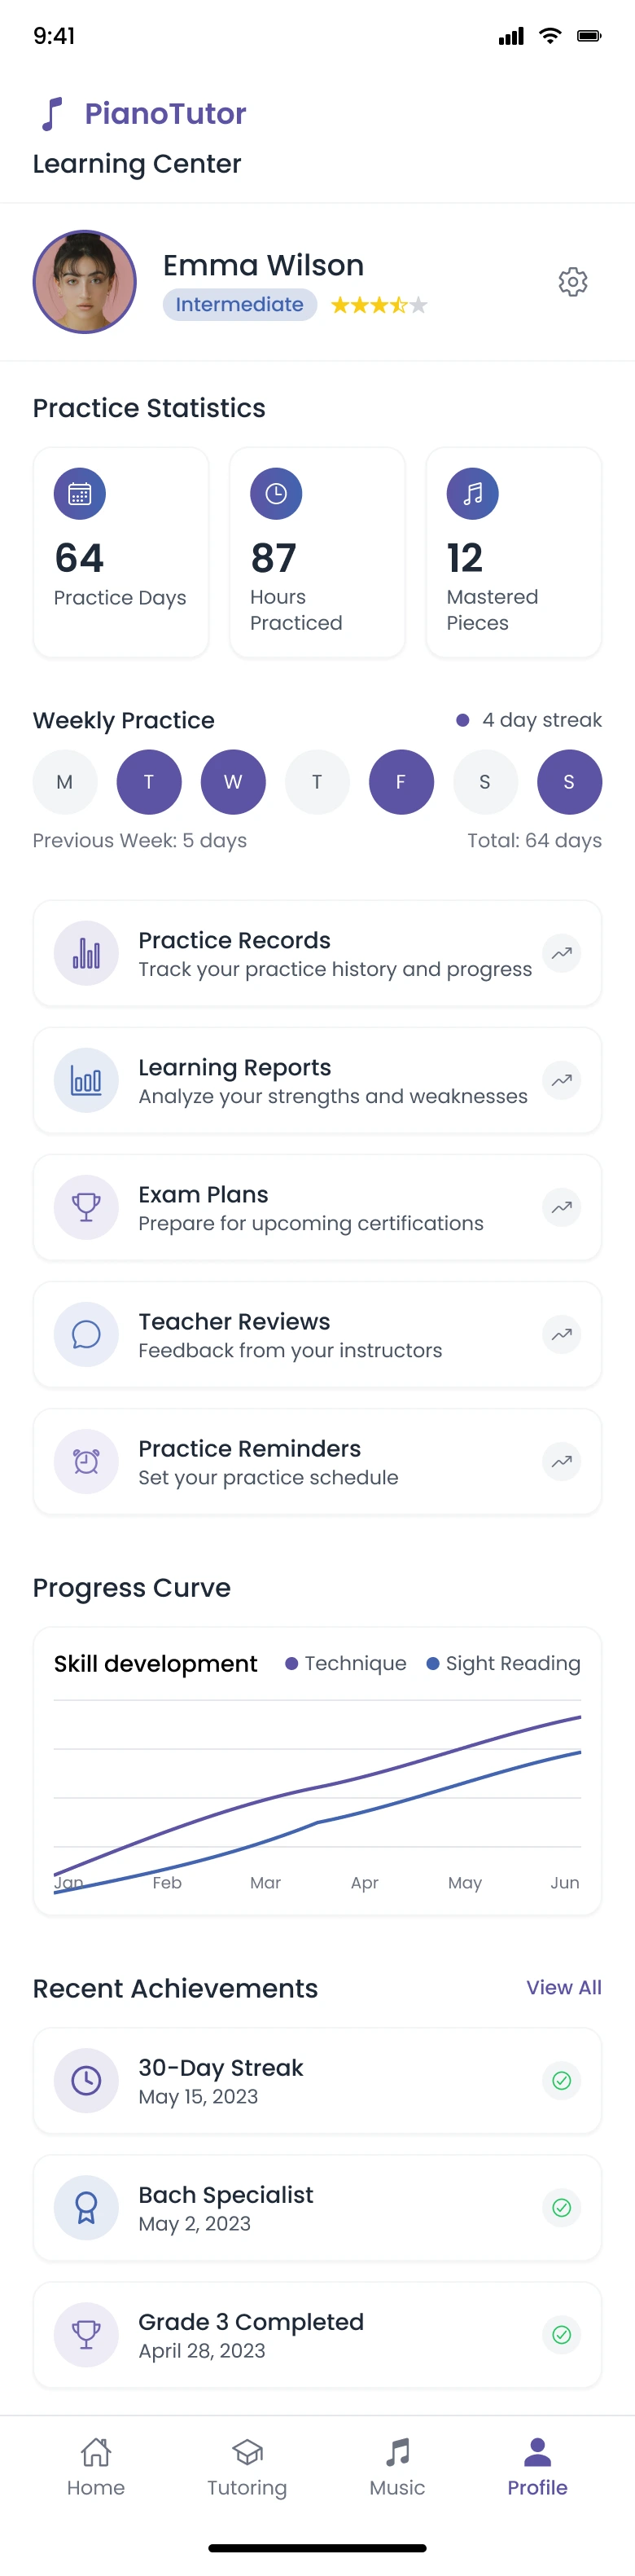Toggle Friday practice day circle

[401, 782]
